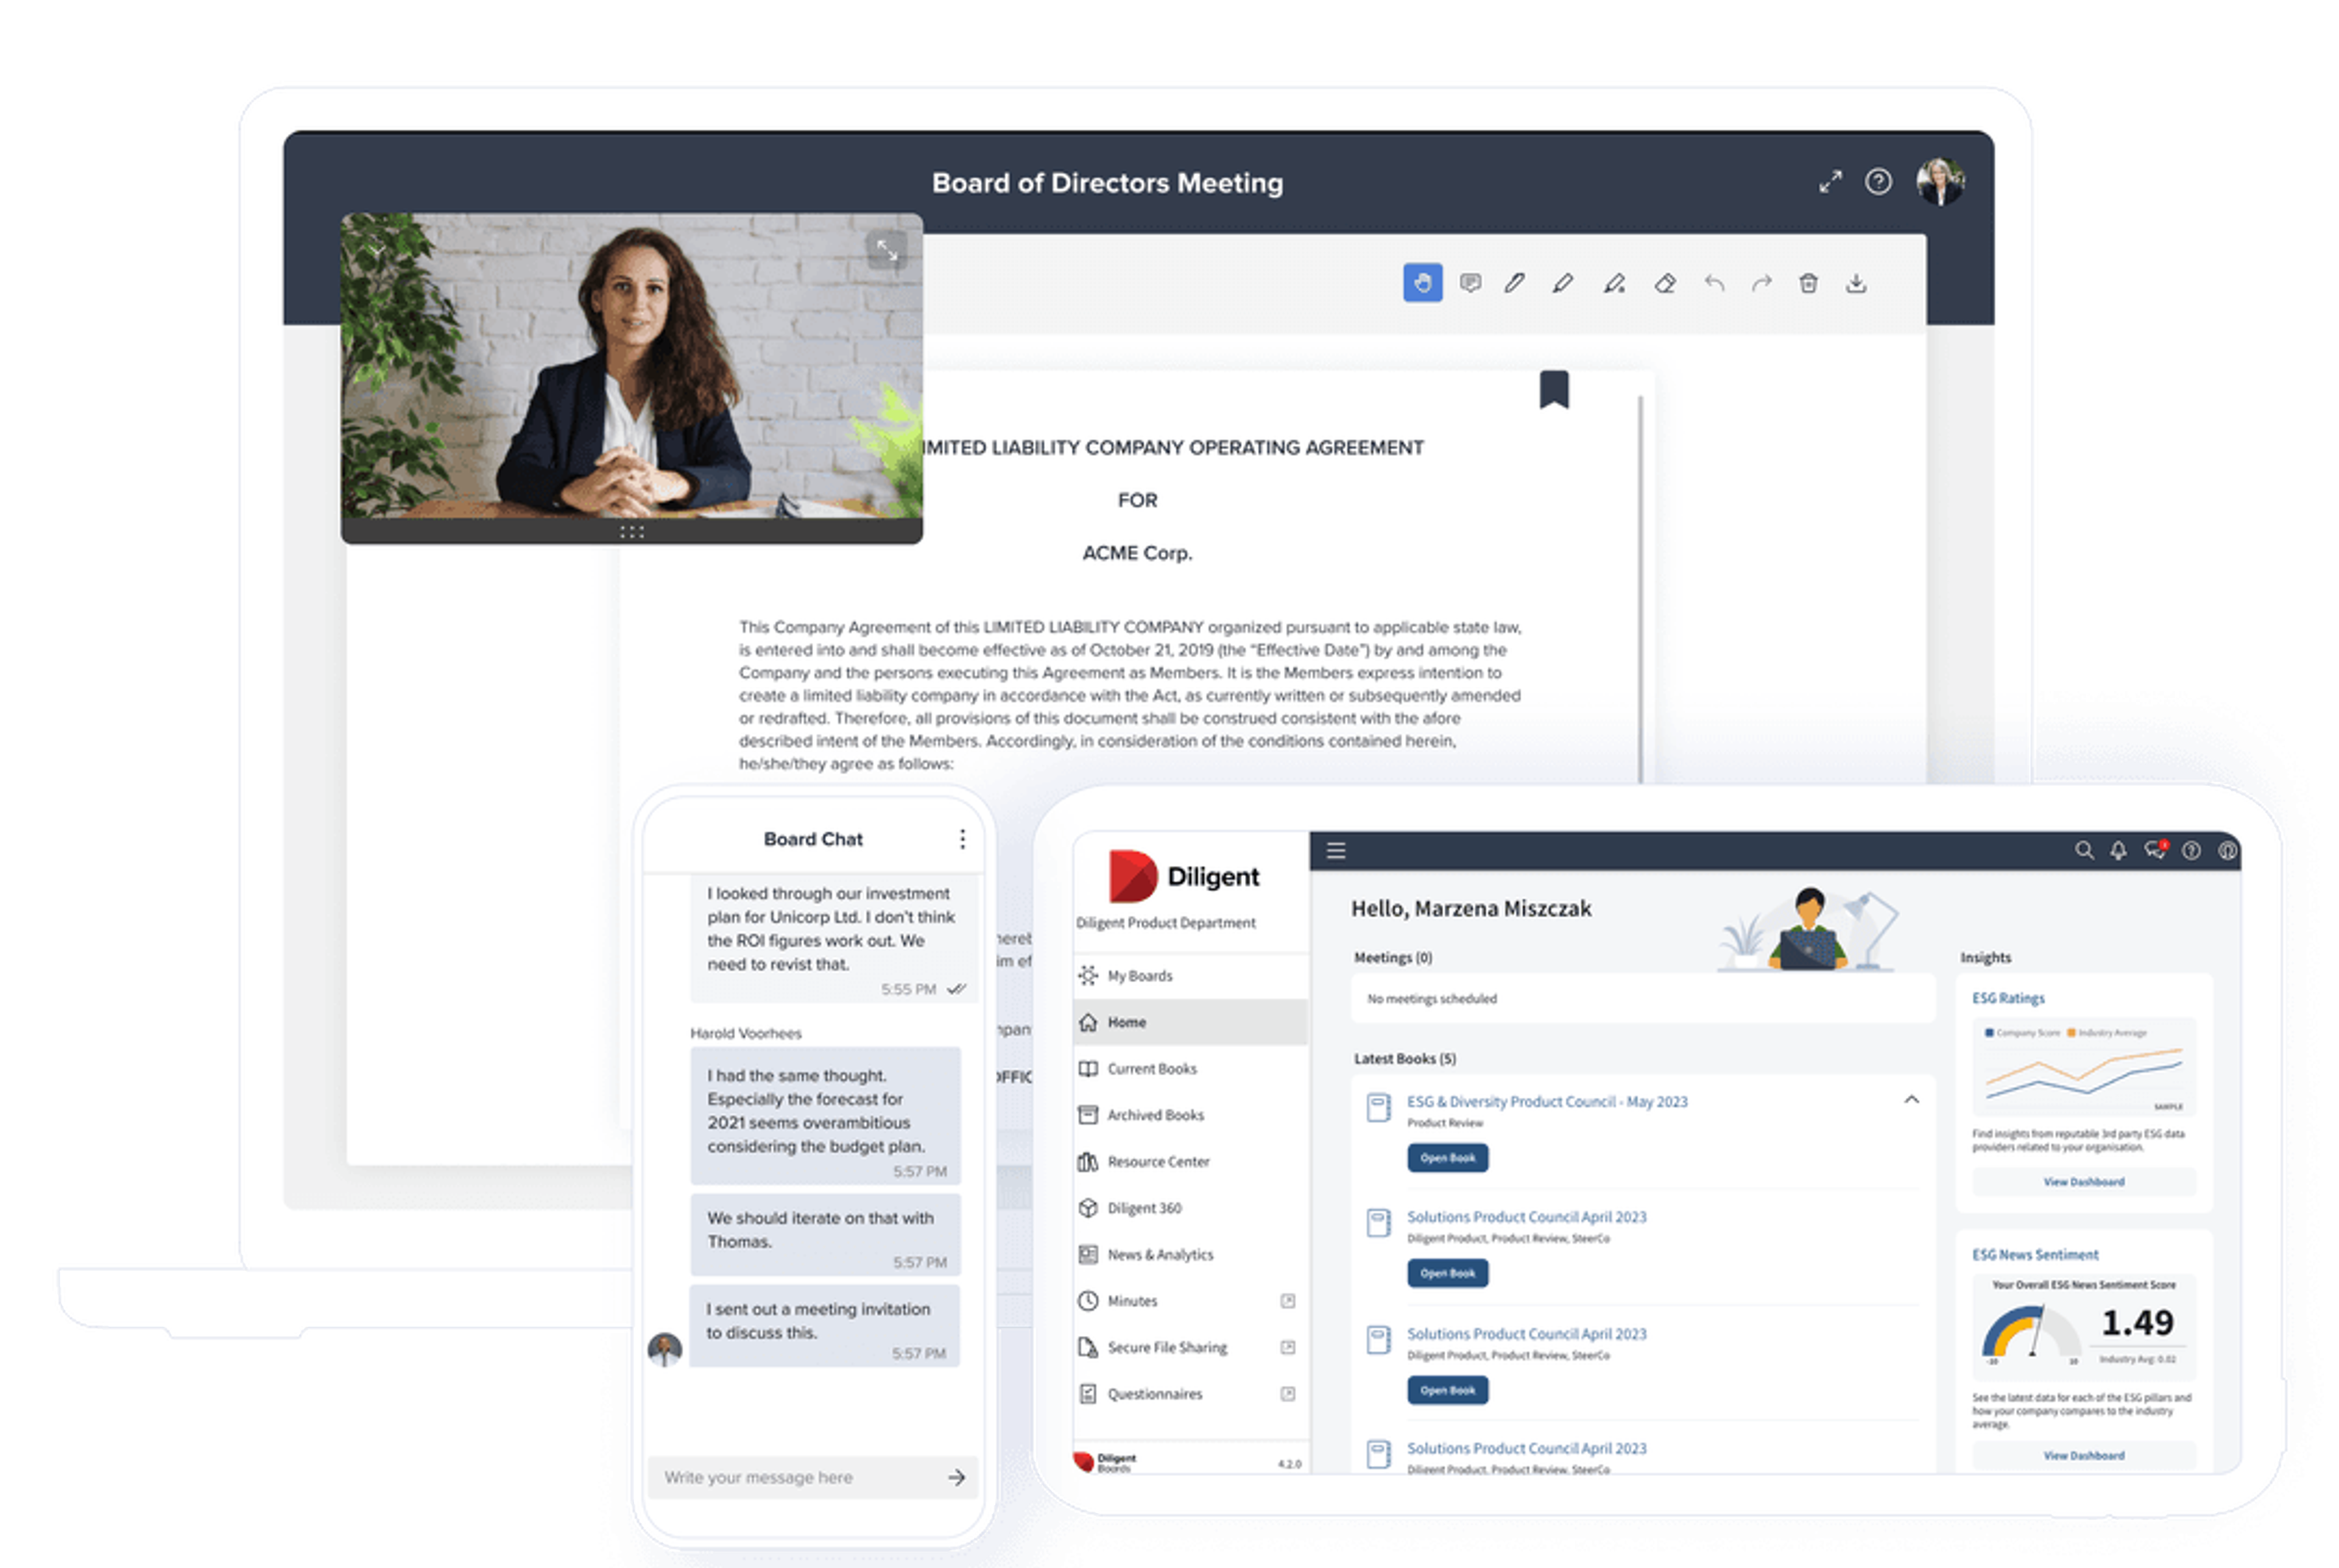Open Questionnaires

(x=1189, y=1394)
